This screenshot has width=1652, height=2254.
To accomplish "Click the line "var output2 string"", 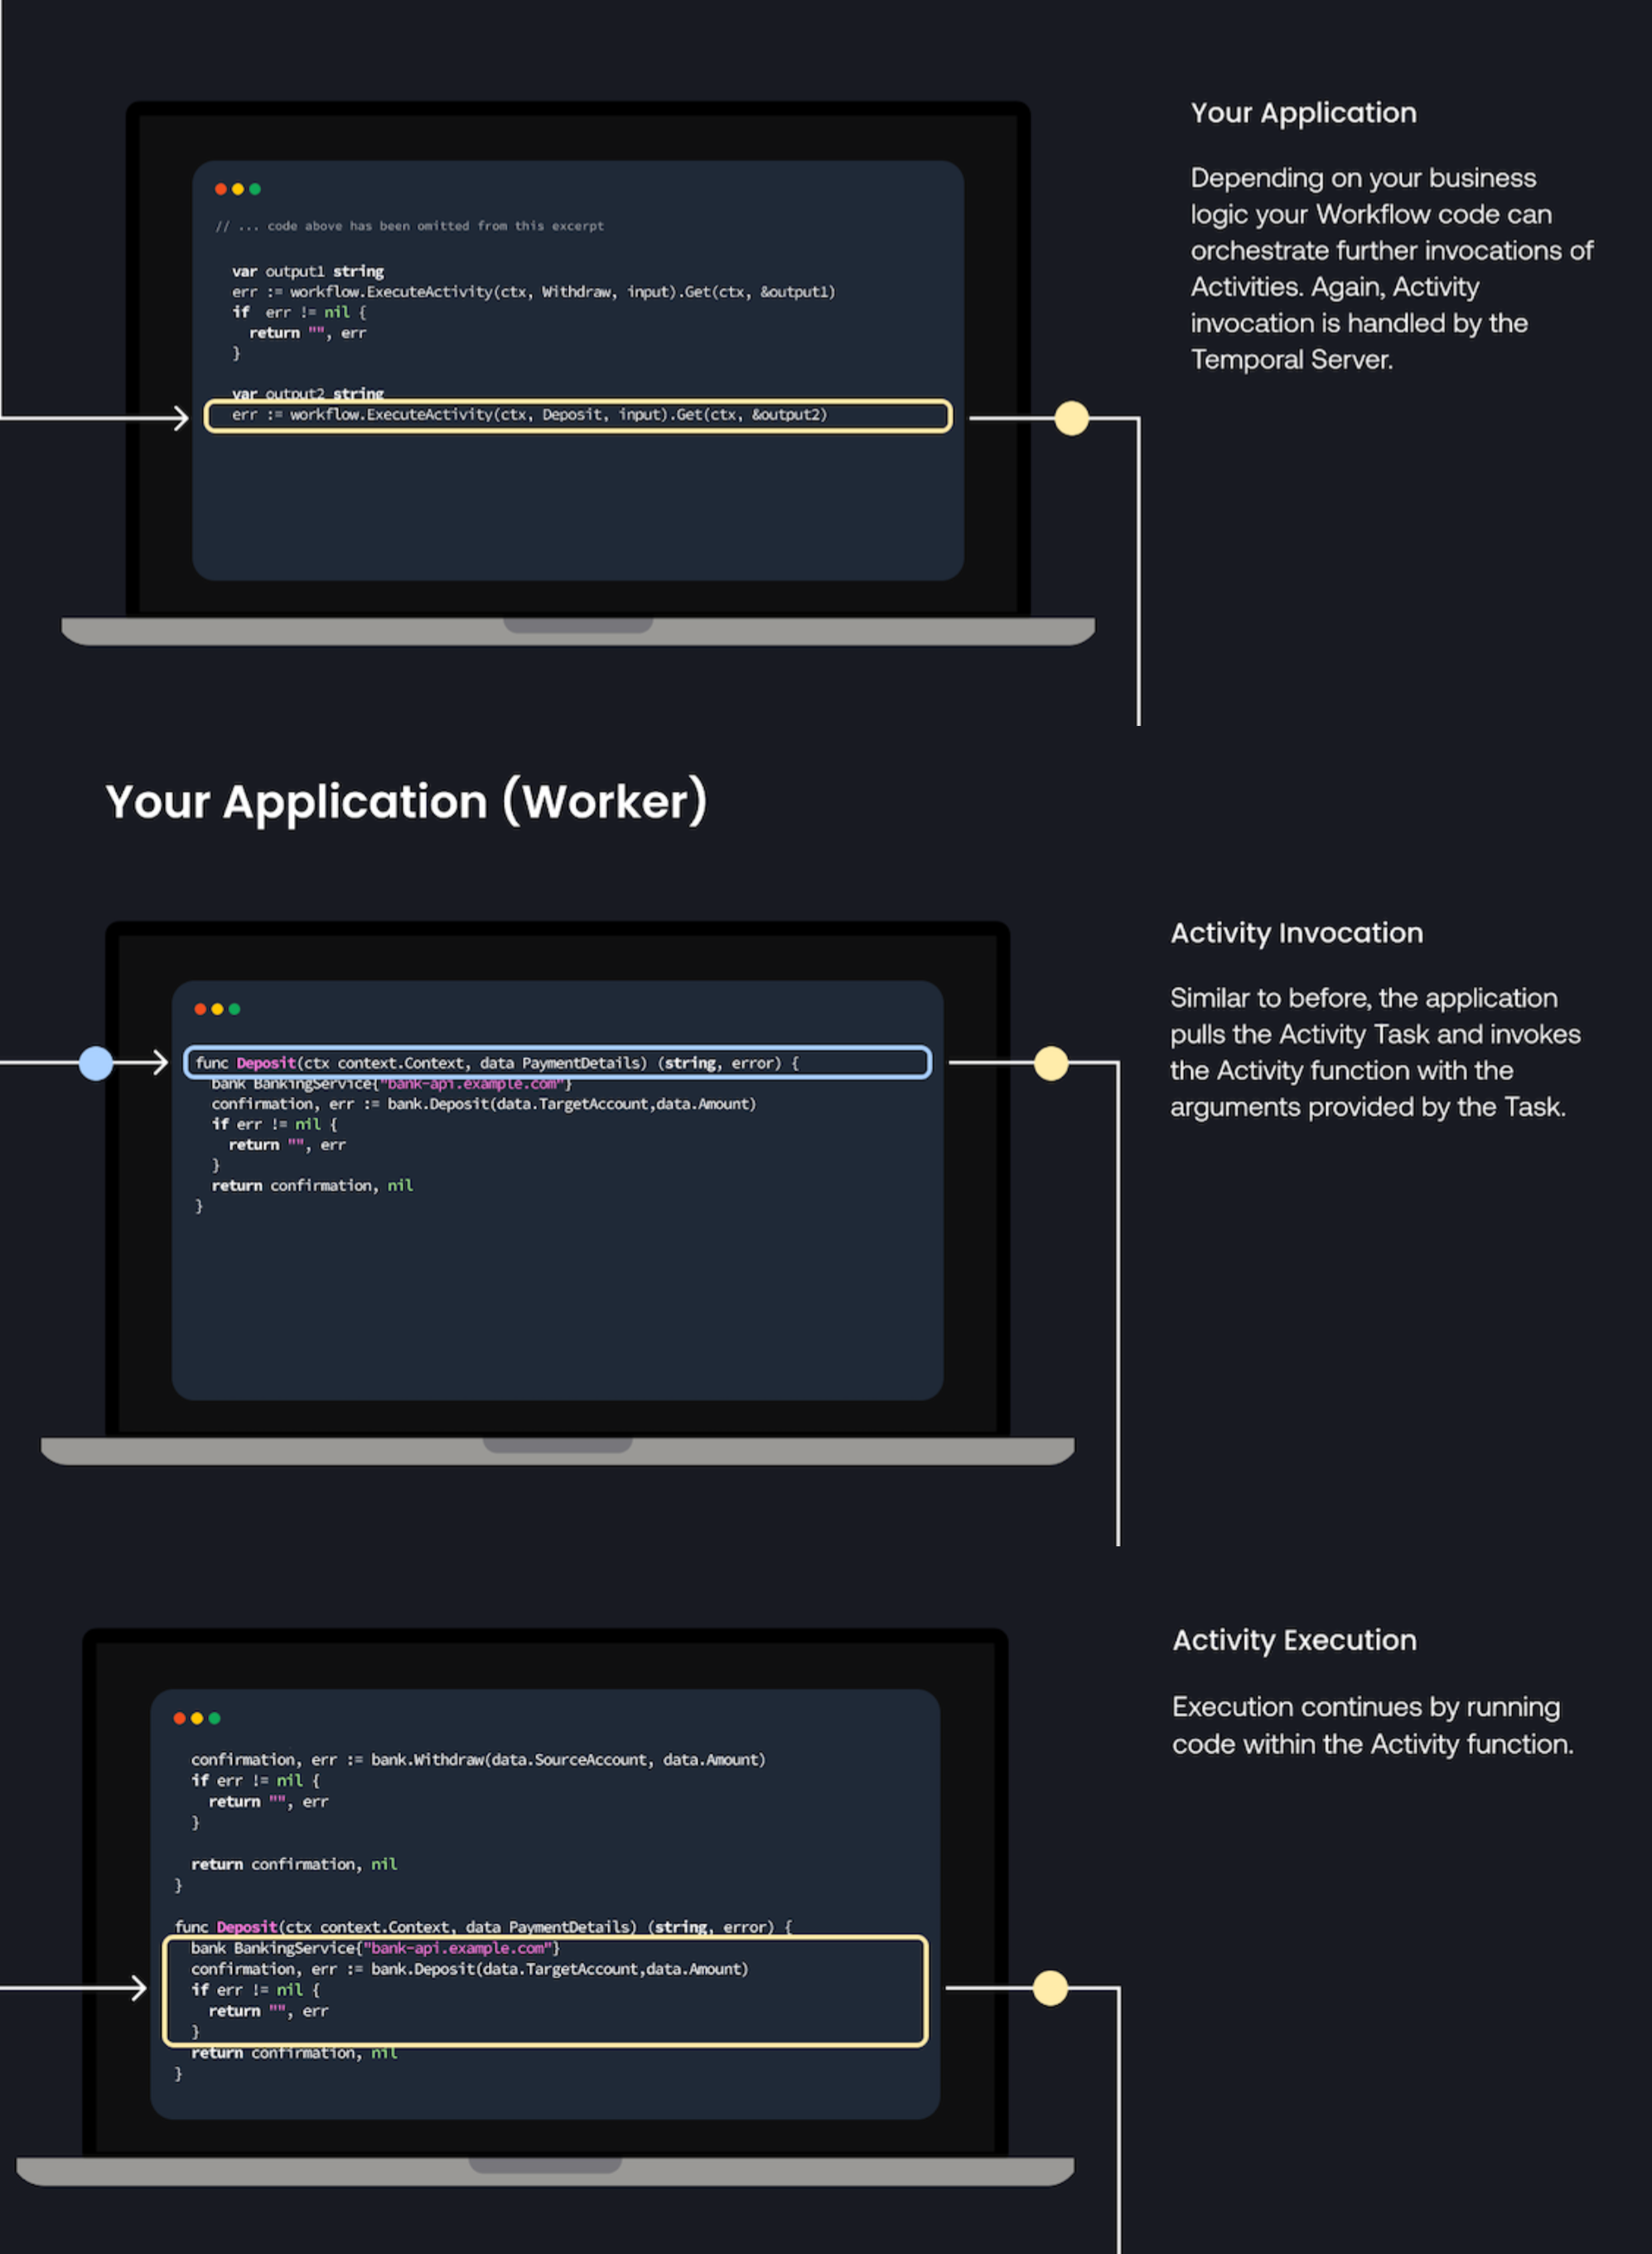I will [x=308, y=393].
